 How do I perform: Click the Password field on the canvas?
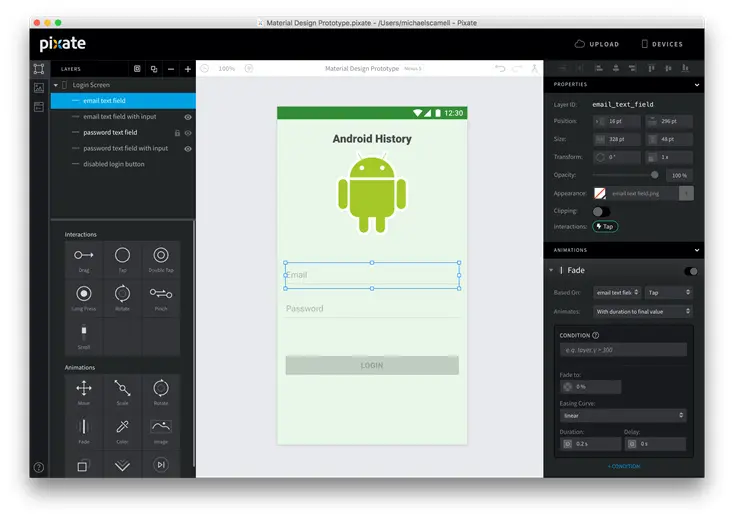(x=372, y=309)
